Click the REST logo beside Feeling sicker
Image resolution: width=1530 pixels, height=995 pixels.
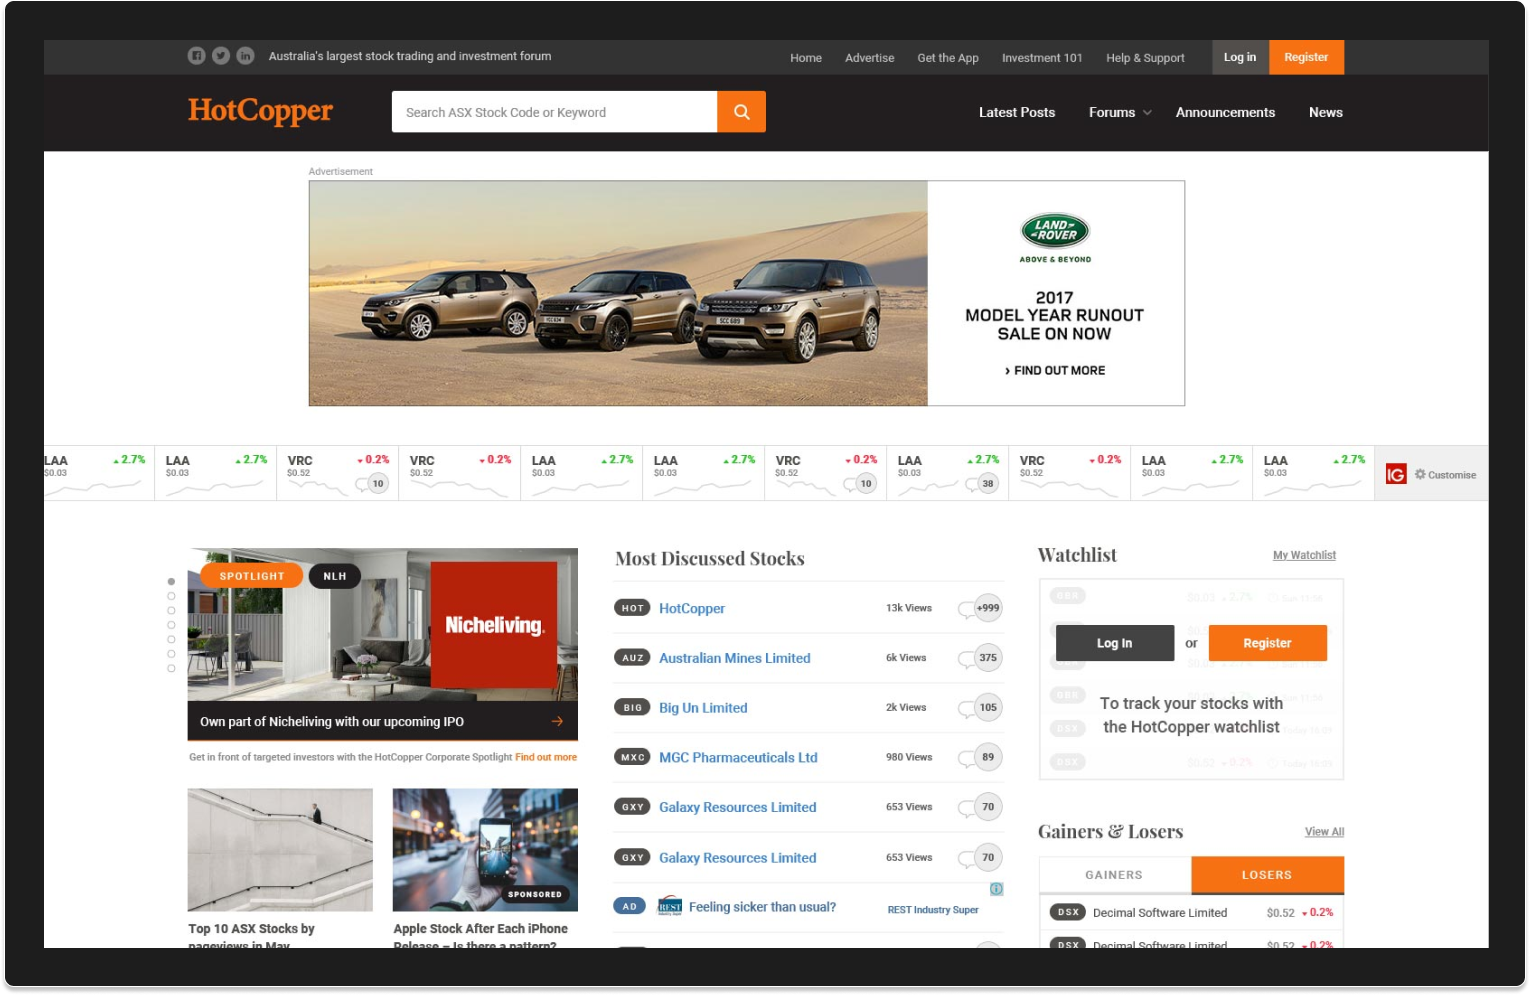click(669, 906)
